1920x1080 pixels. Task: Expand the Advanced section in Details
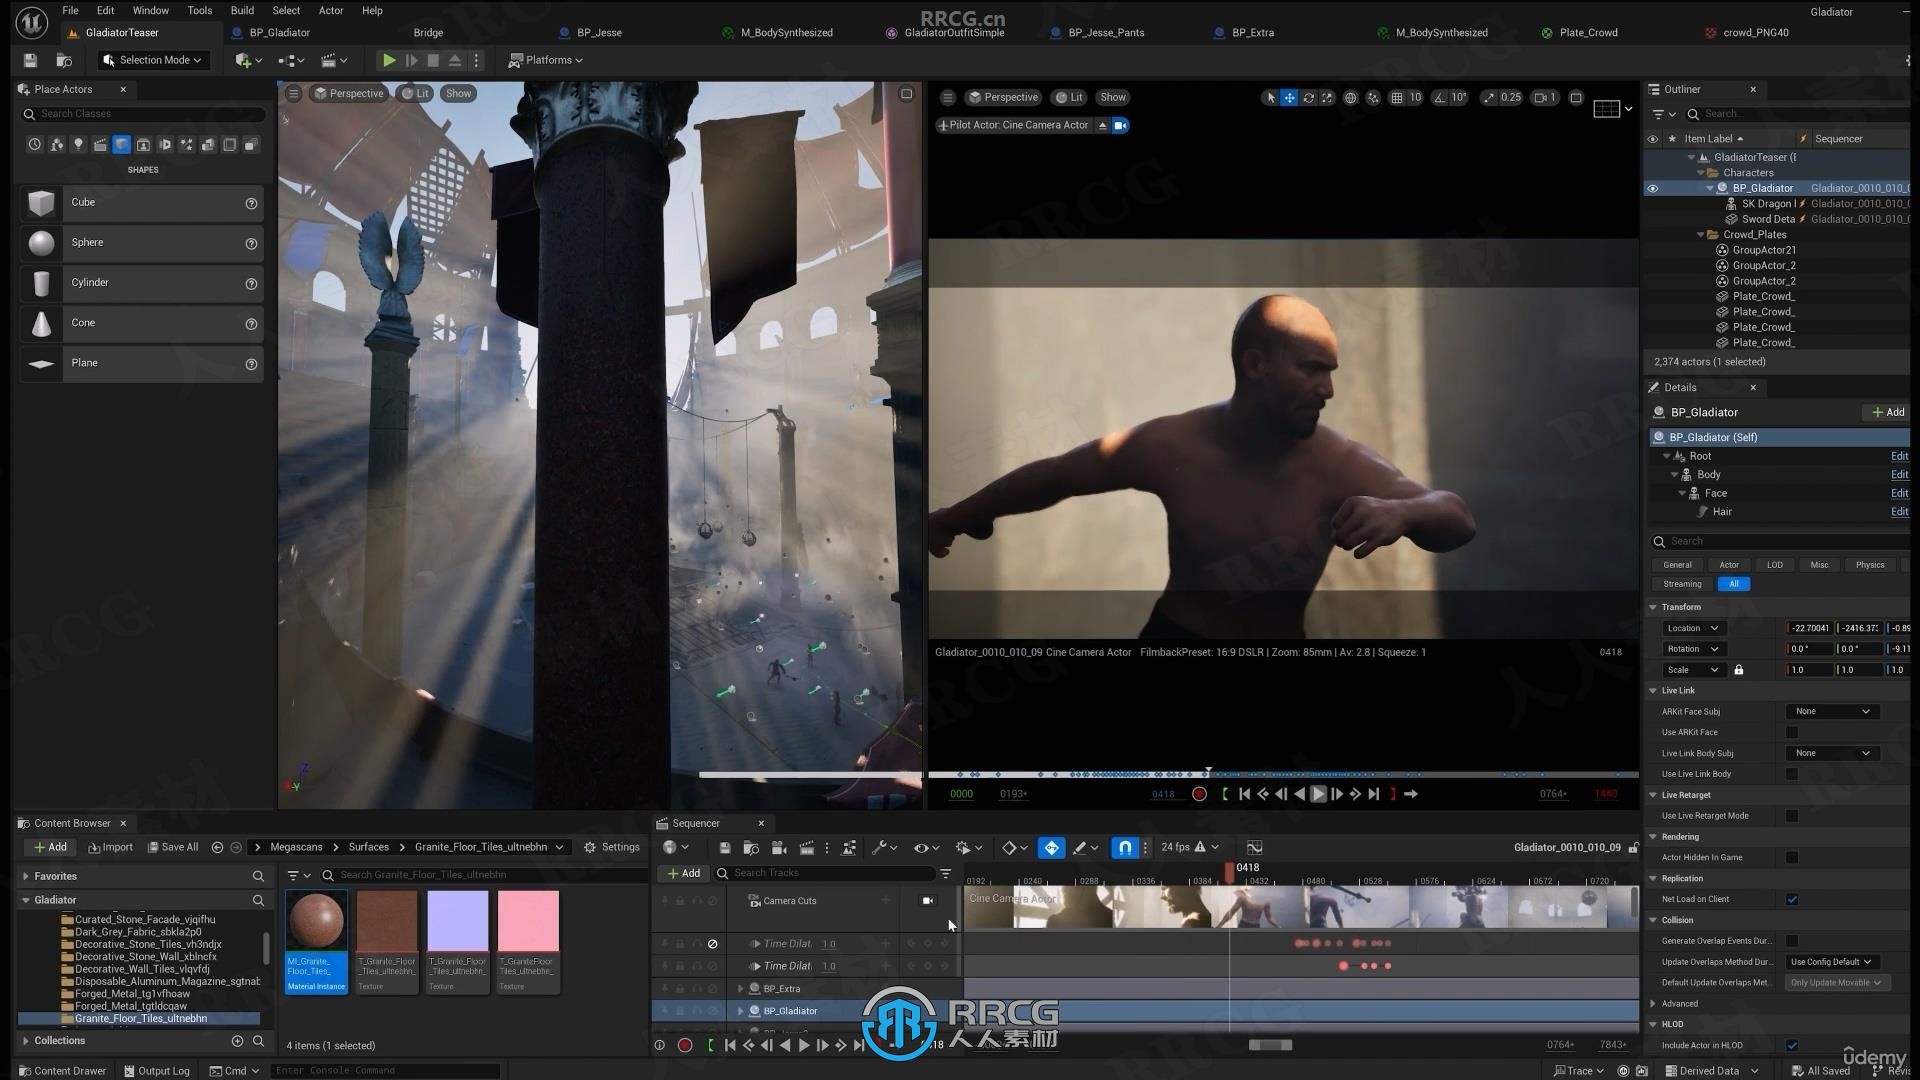1653,1003
